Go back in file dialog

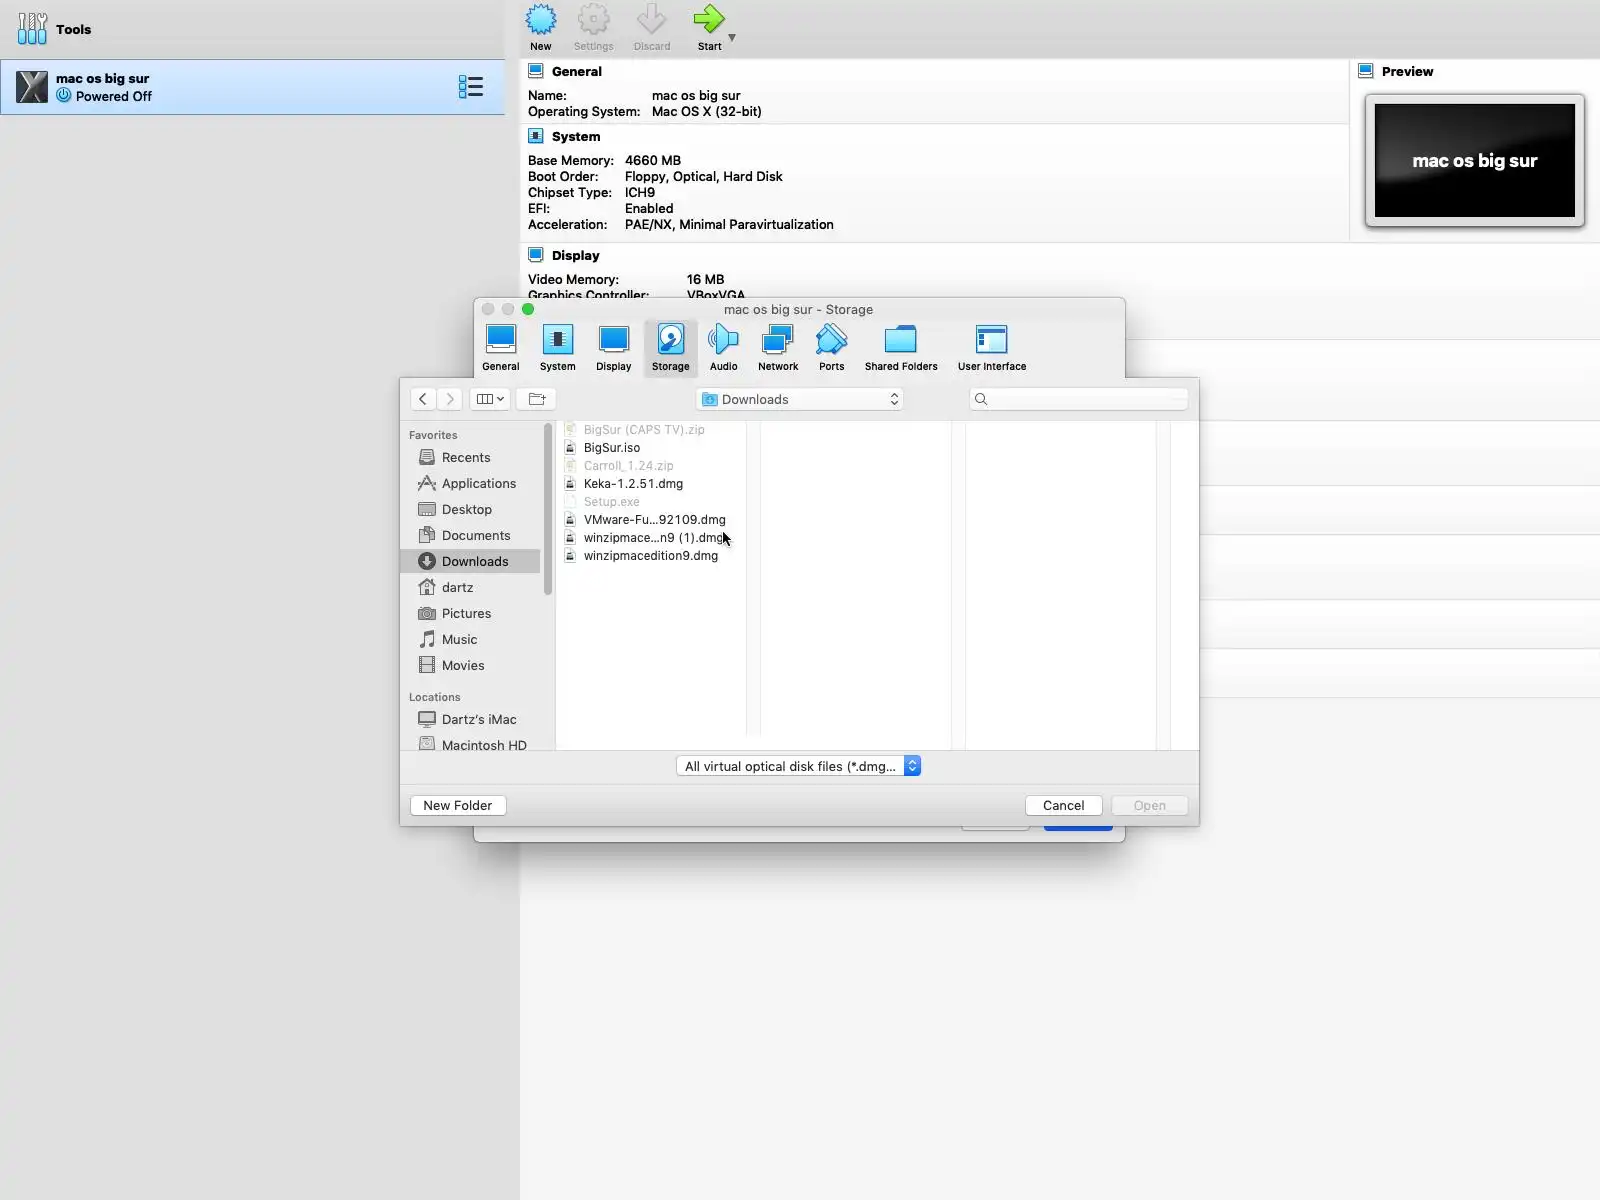pyautogui.click(x=423, y=399)
